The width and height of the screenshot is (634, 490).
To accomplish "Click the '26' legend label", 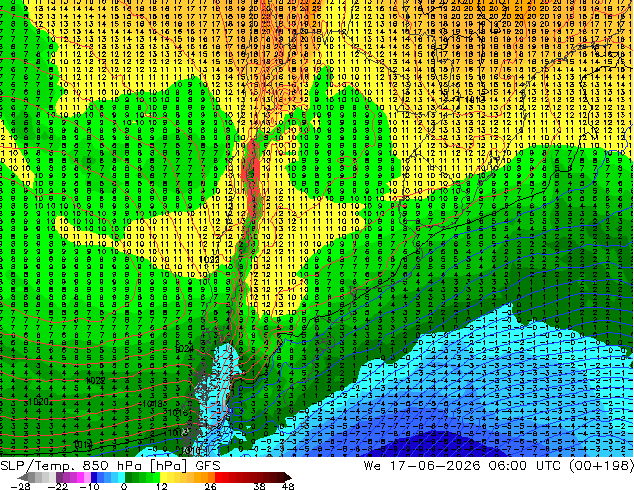I will pos(210,486).
